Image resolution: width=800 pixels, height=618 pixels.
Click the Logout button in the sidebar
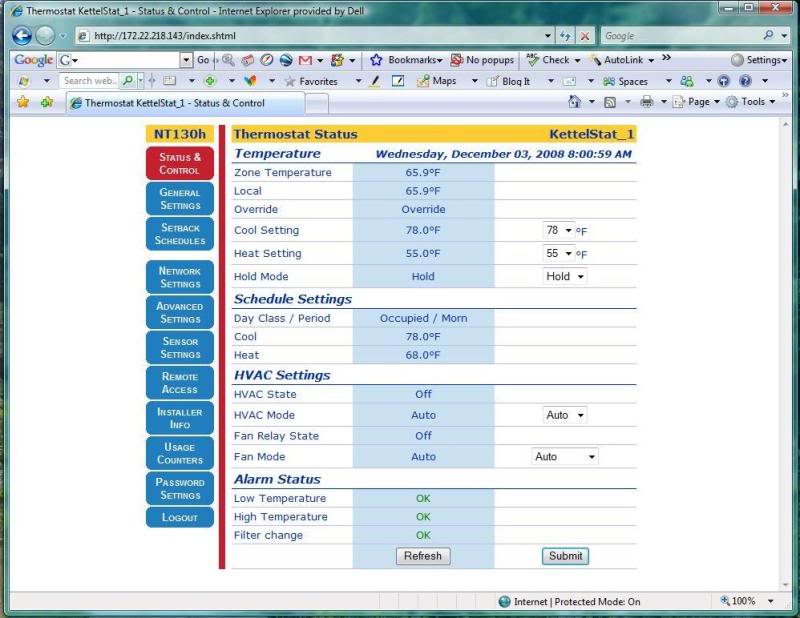179,517
